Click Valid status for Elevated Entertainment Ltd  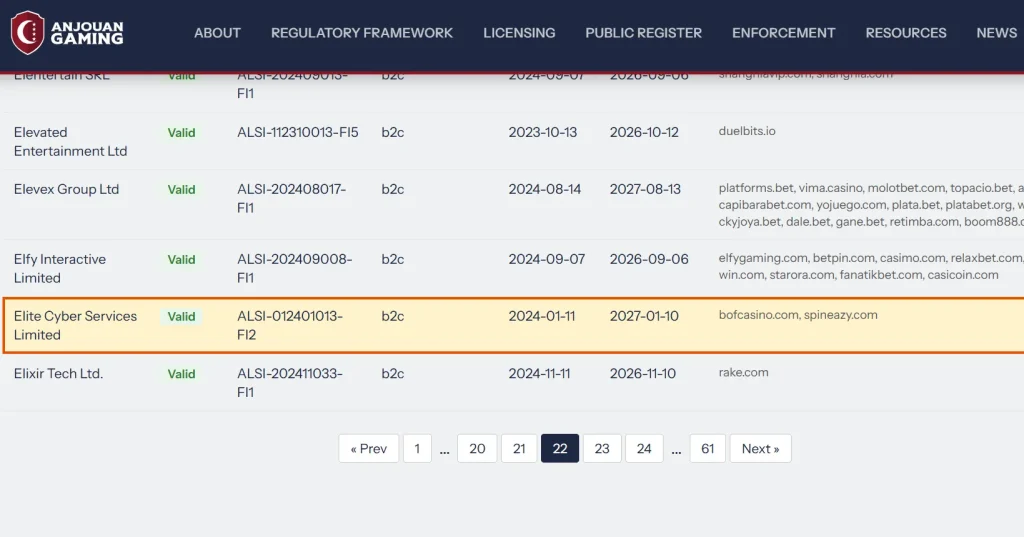[x=182, y=133]
